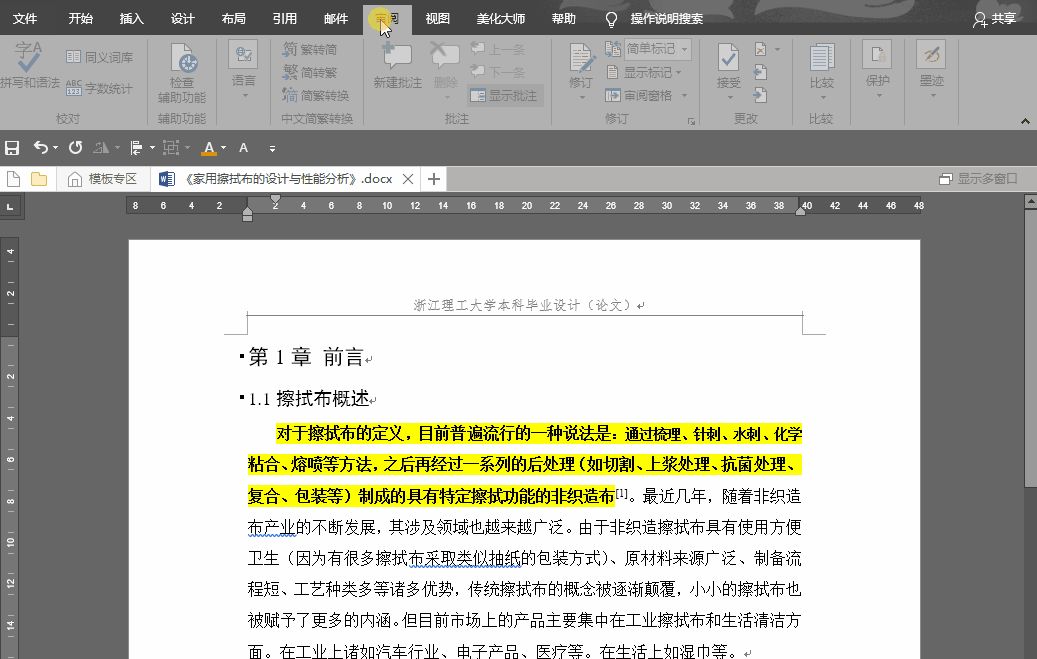
Task: Open the 比较 compare documents menu
Action: (821, 69)
